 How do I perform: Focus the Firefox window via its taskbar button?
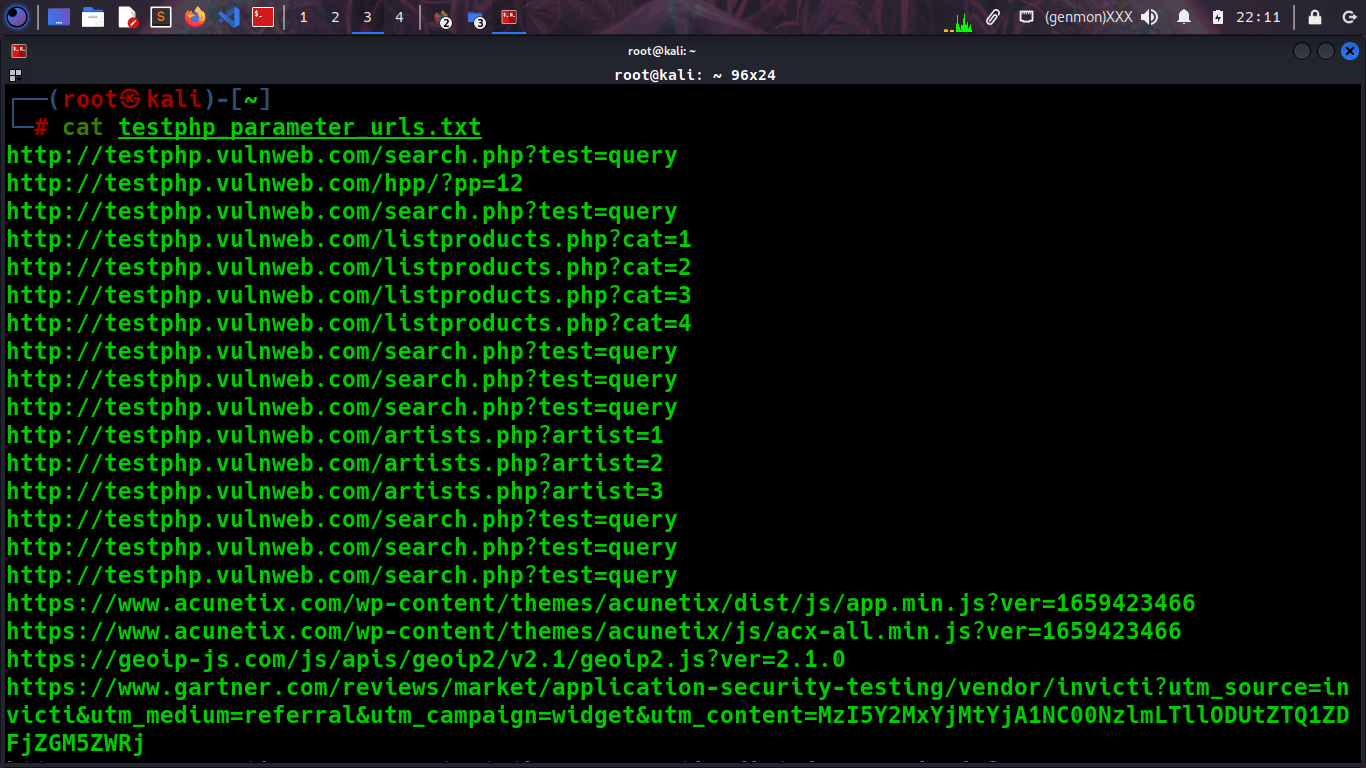444,16
